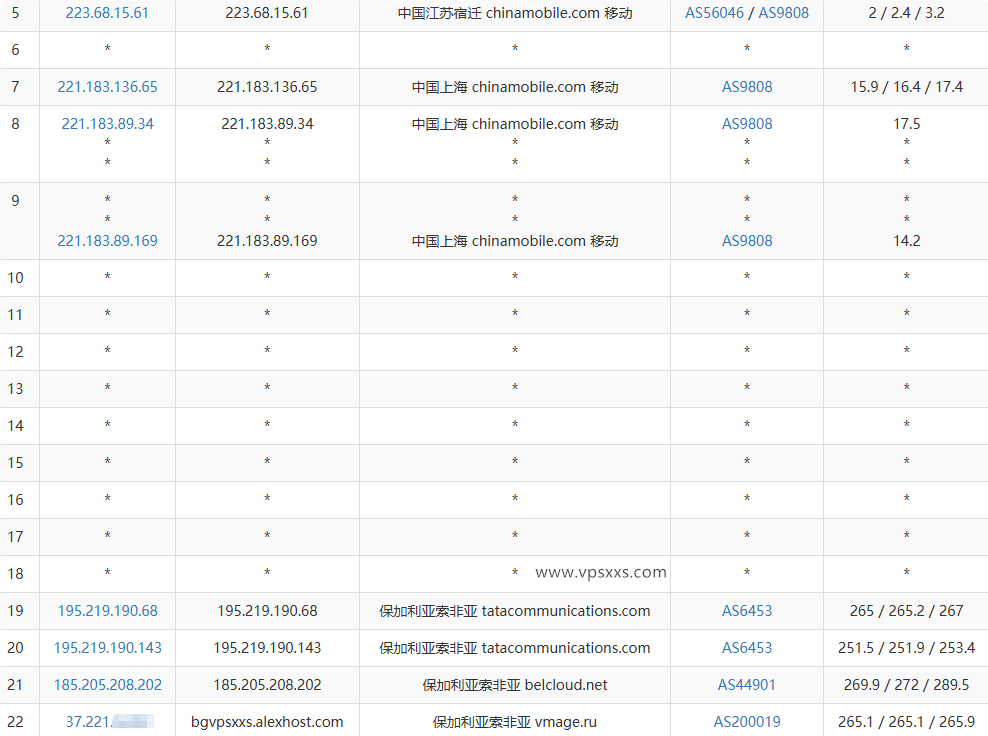
Task: Click AS56046 link in hop 5
Action: [x=715, y=13]
